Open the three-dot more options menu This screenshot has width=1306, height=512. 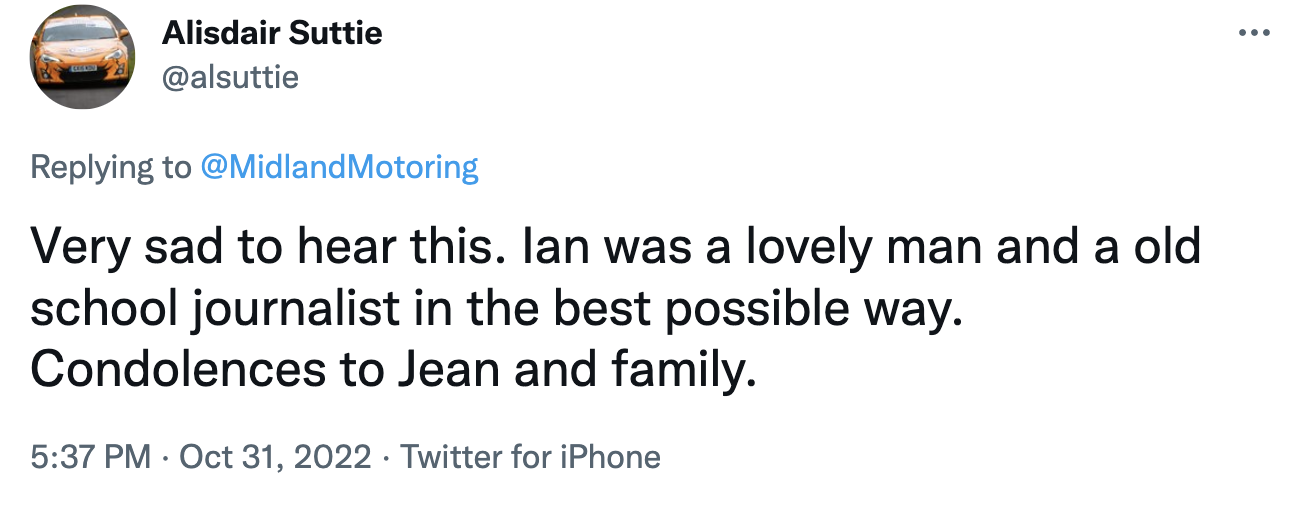(x=1253, y=32)
